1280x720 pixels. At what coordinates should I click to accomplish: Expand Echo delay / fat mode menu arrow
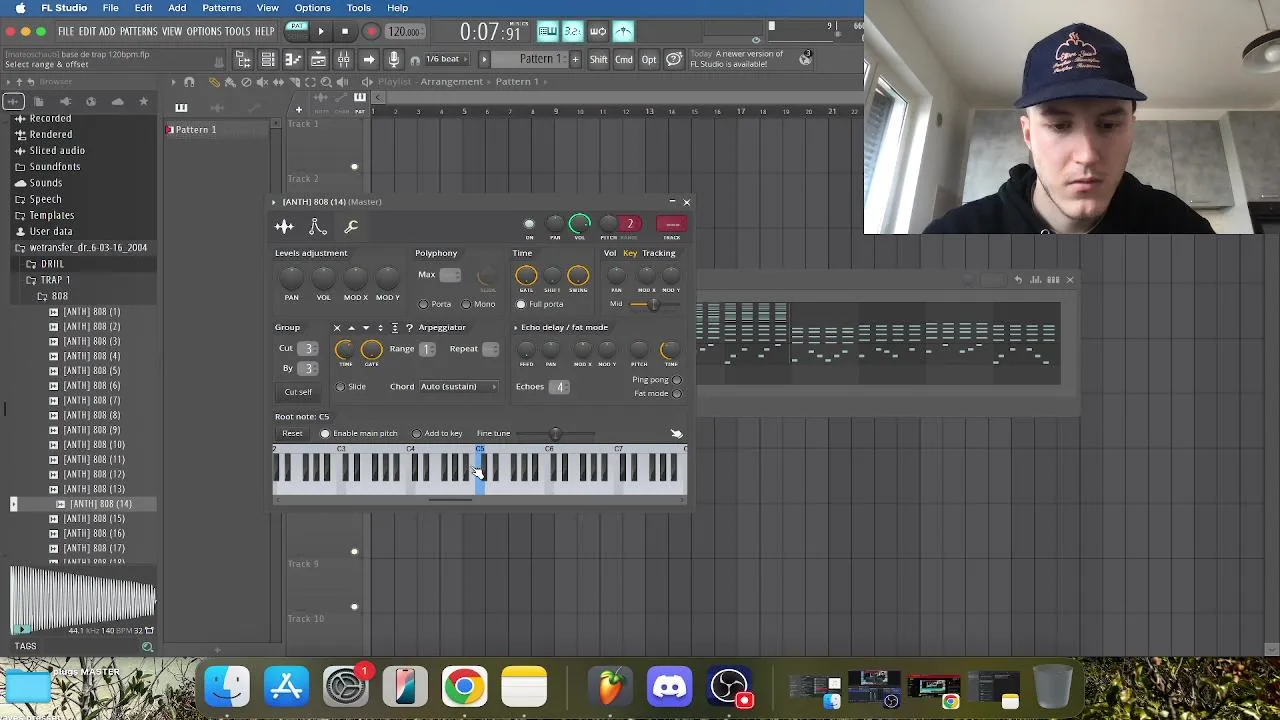[x=516, y=328]
